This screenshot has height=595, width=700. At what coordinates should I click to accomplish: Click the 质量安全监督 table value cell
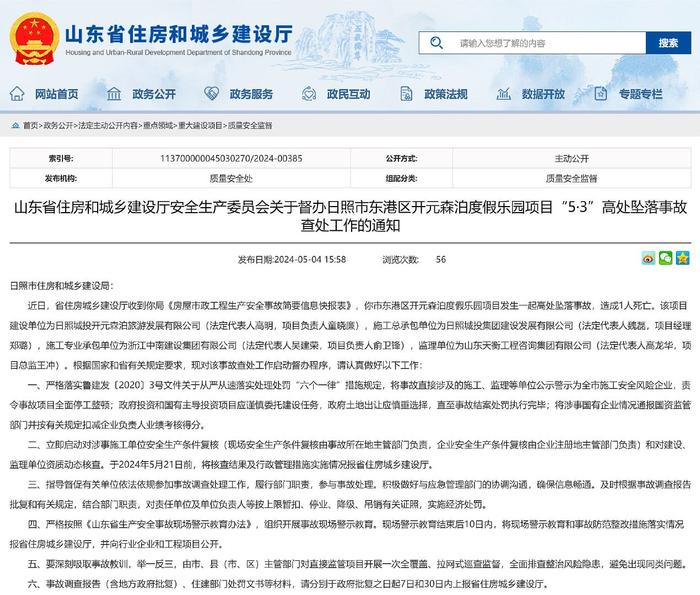572,178
